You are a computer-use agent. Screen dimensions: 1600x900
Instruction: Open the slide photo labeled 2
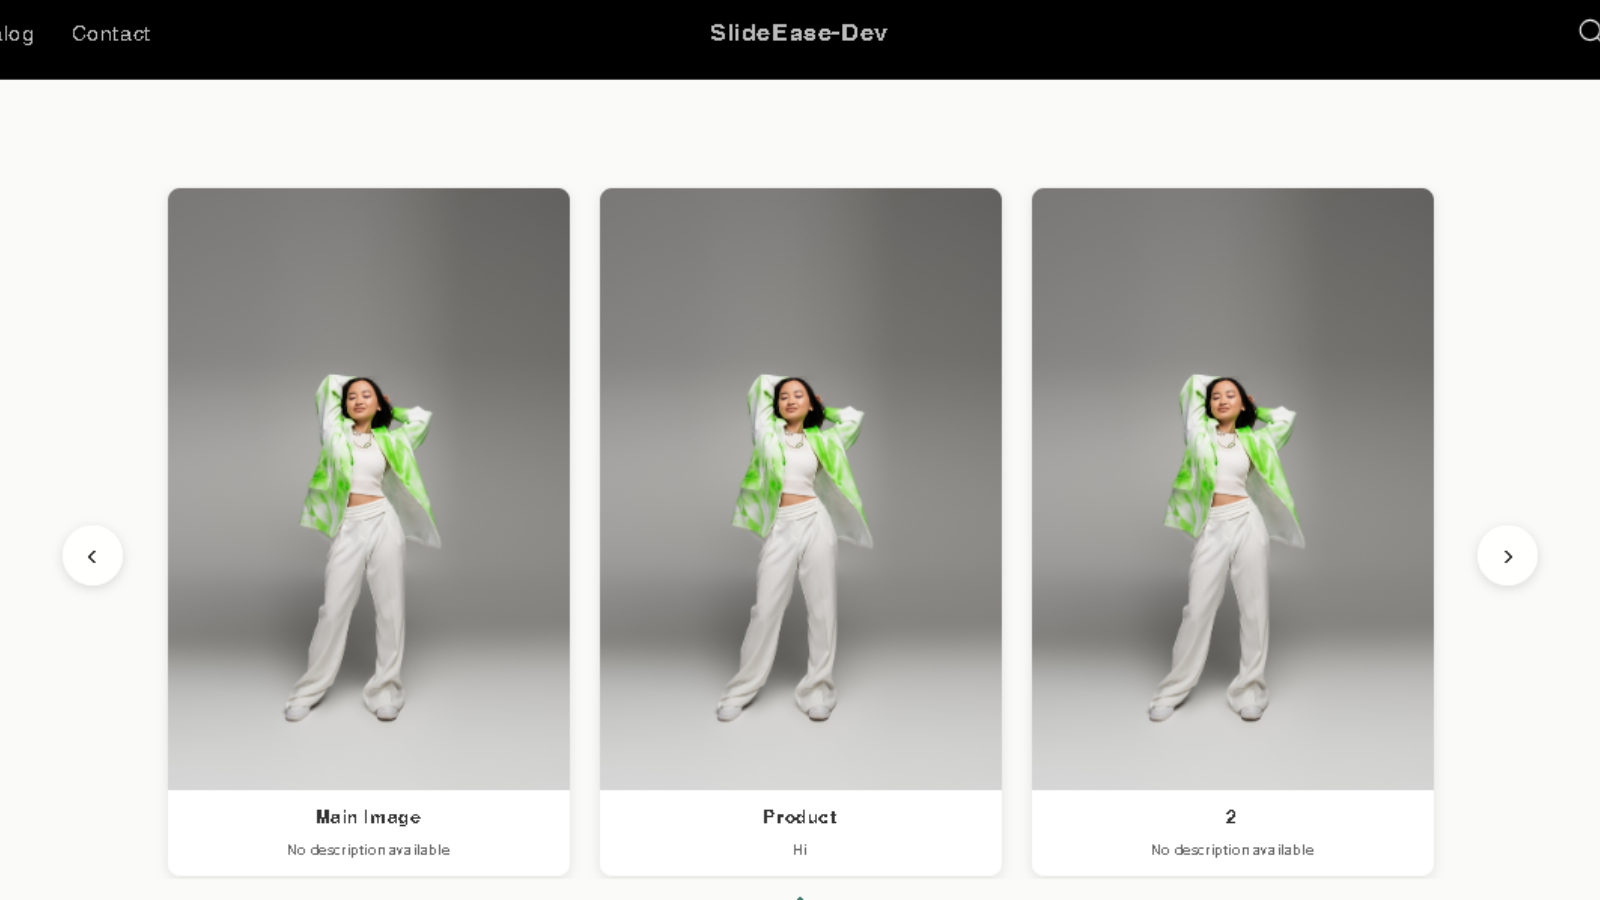point(1233,489)
